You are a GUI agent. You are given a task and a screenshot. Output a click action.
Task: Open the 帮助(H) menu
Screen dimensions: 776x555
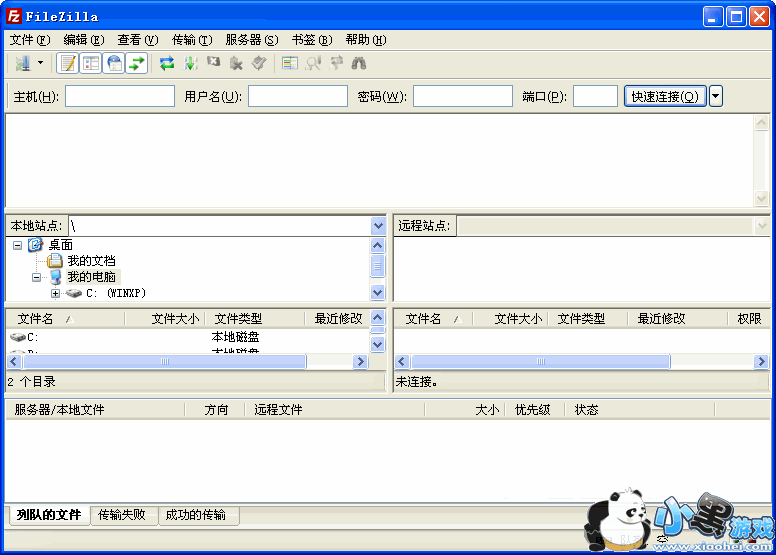pyautogui.click(x=366, y=40)
